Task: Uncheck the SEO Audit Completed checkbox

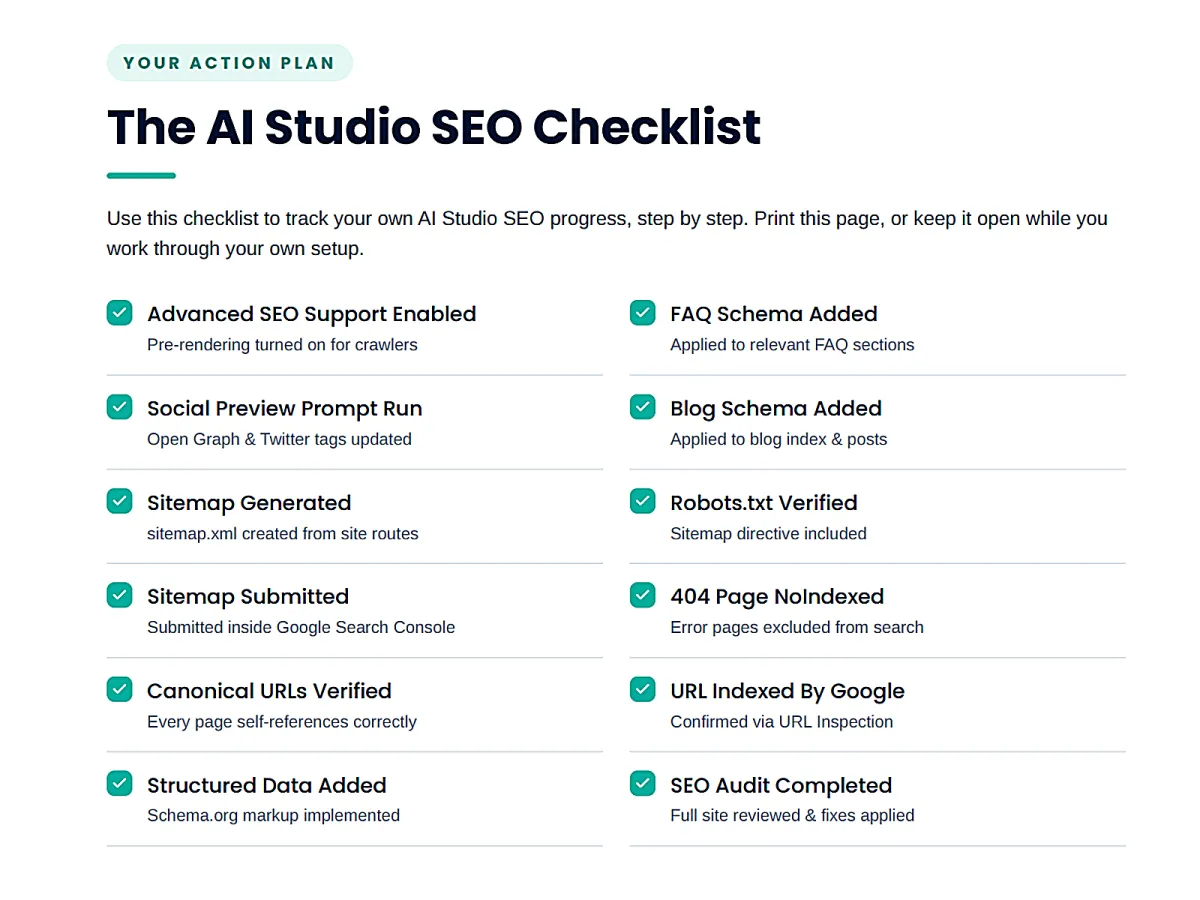Action: pos(642,783)
